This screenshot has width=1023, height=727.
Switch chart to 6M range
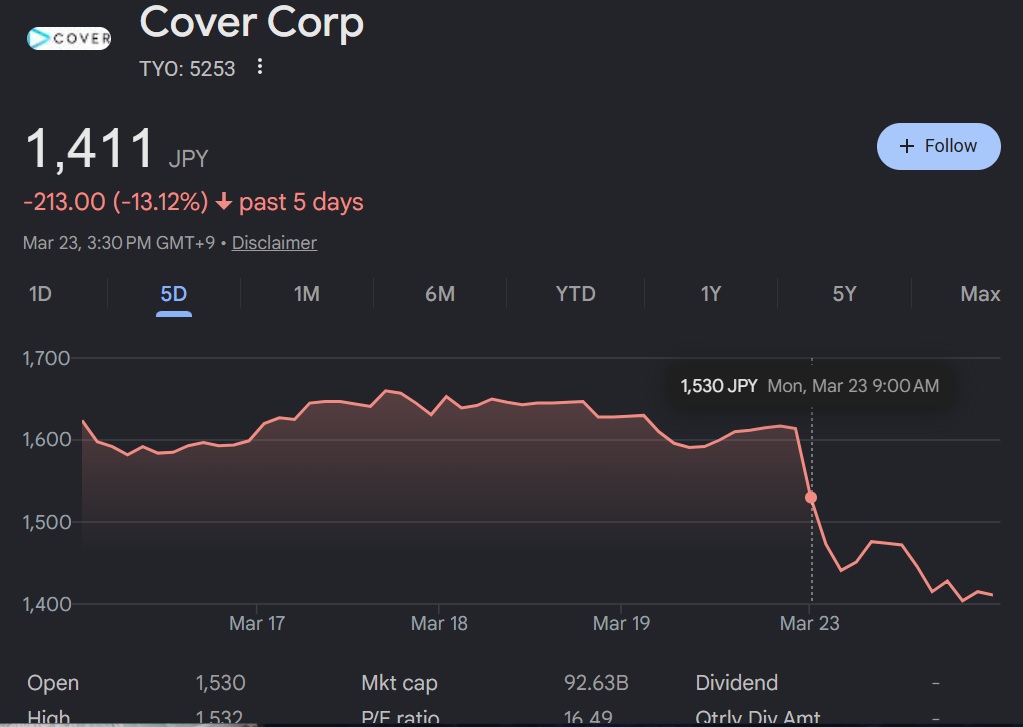point(440,294)
